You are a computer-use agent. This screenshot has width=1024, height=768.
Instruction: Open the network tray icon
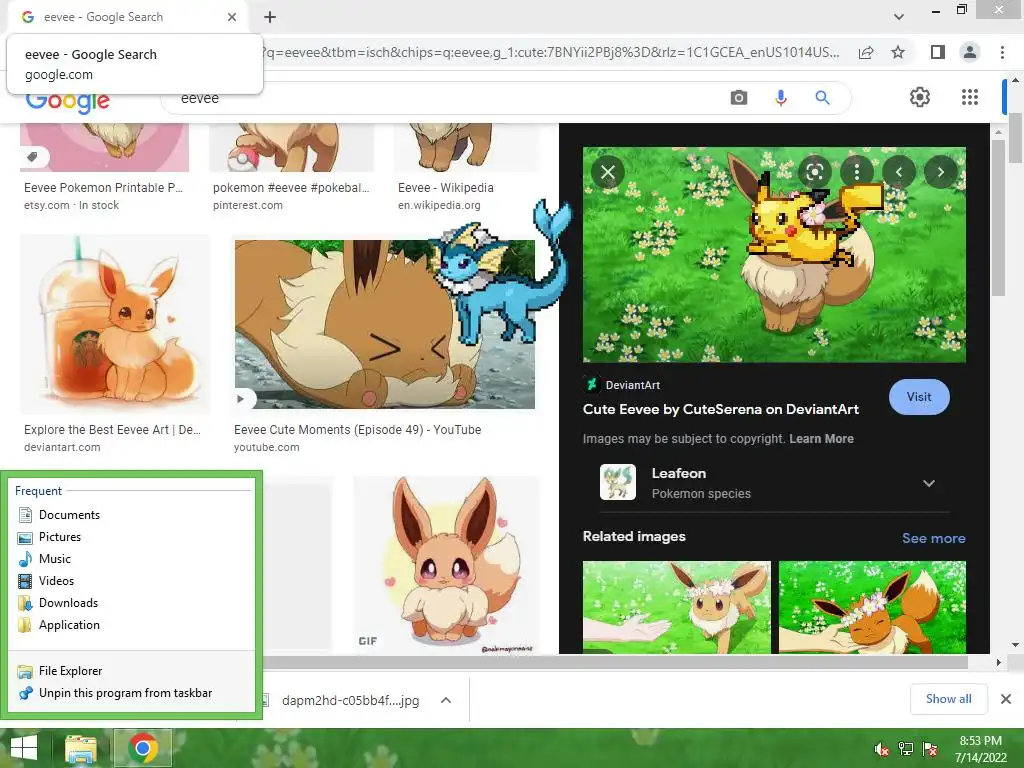[x=906, y=749]
